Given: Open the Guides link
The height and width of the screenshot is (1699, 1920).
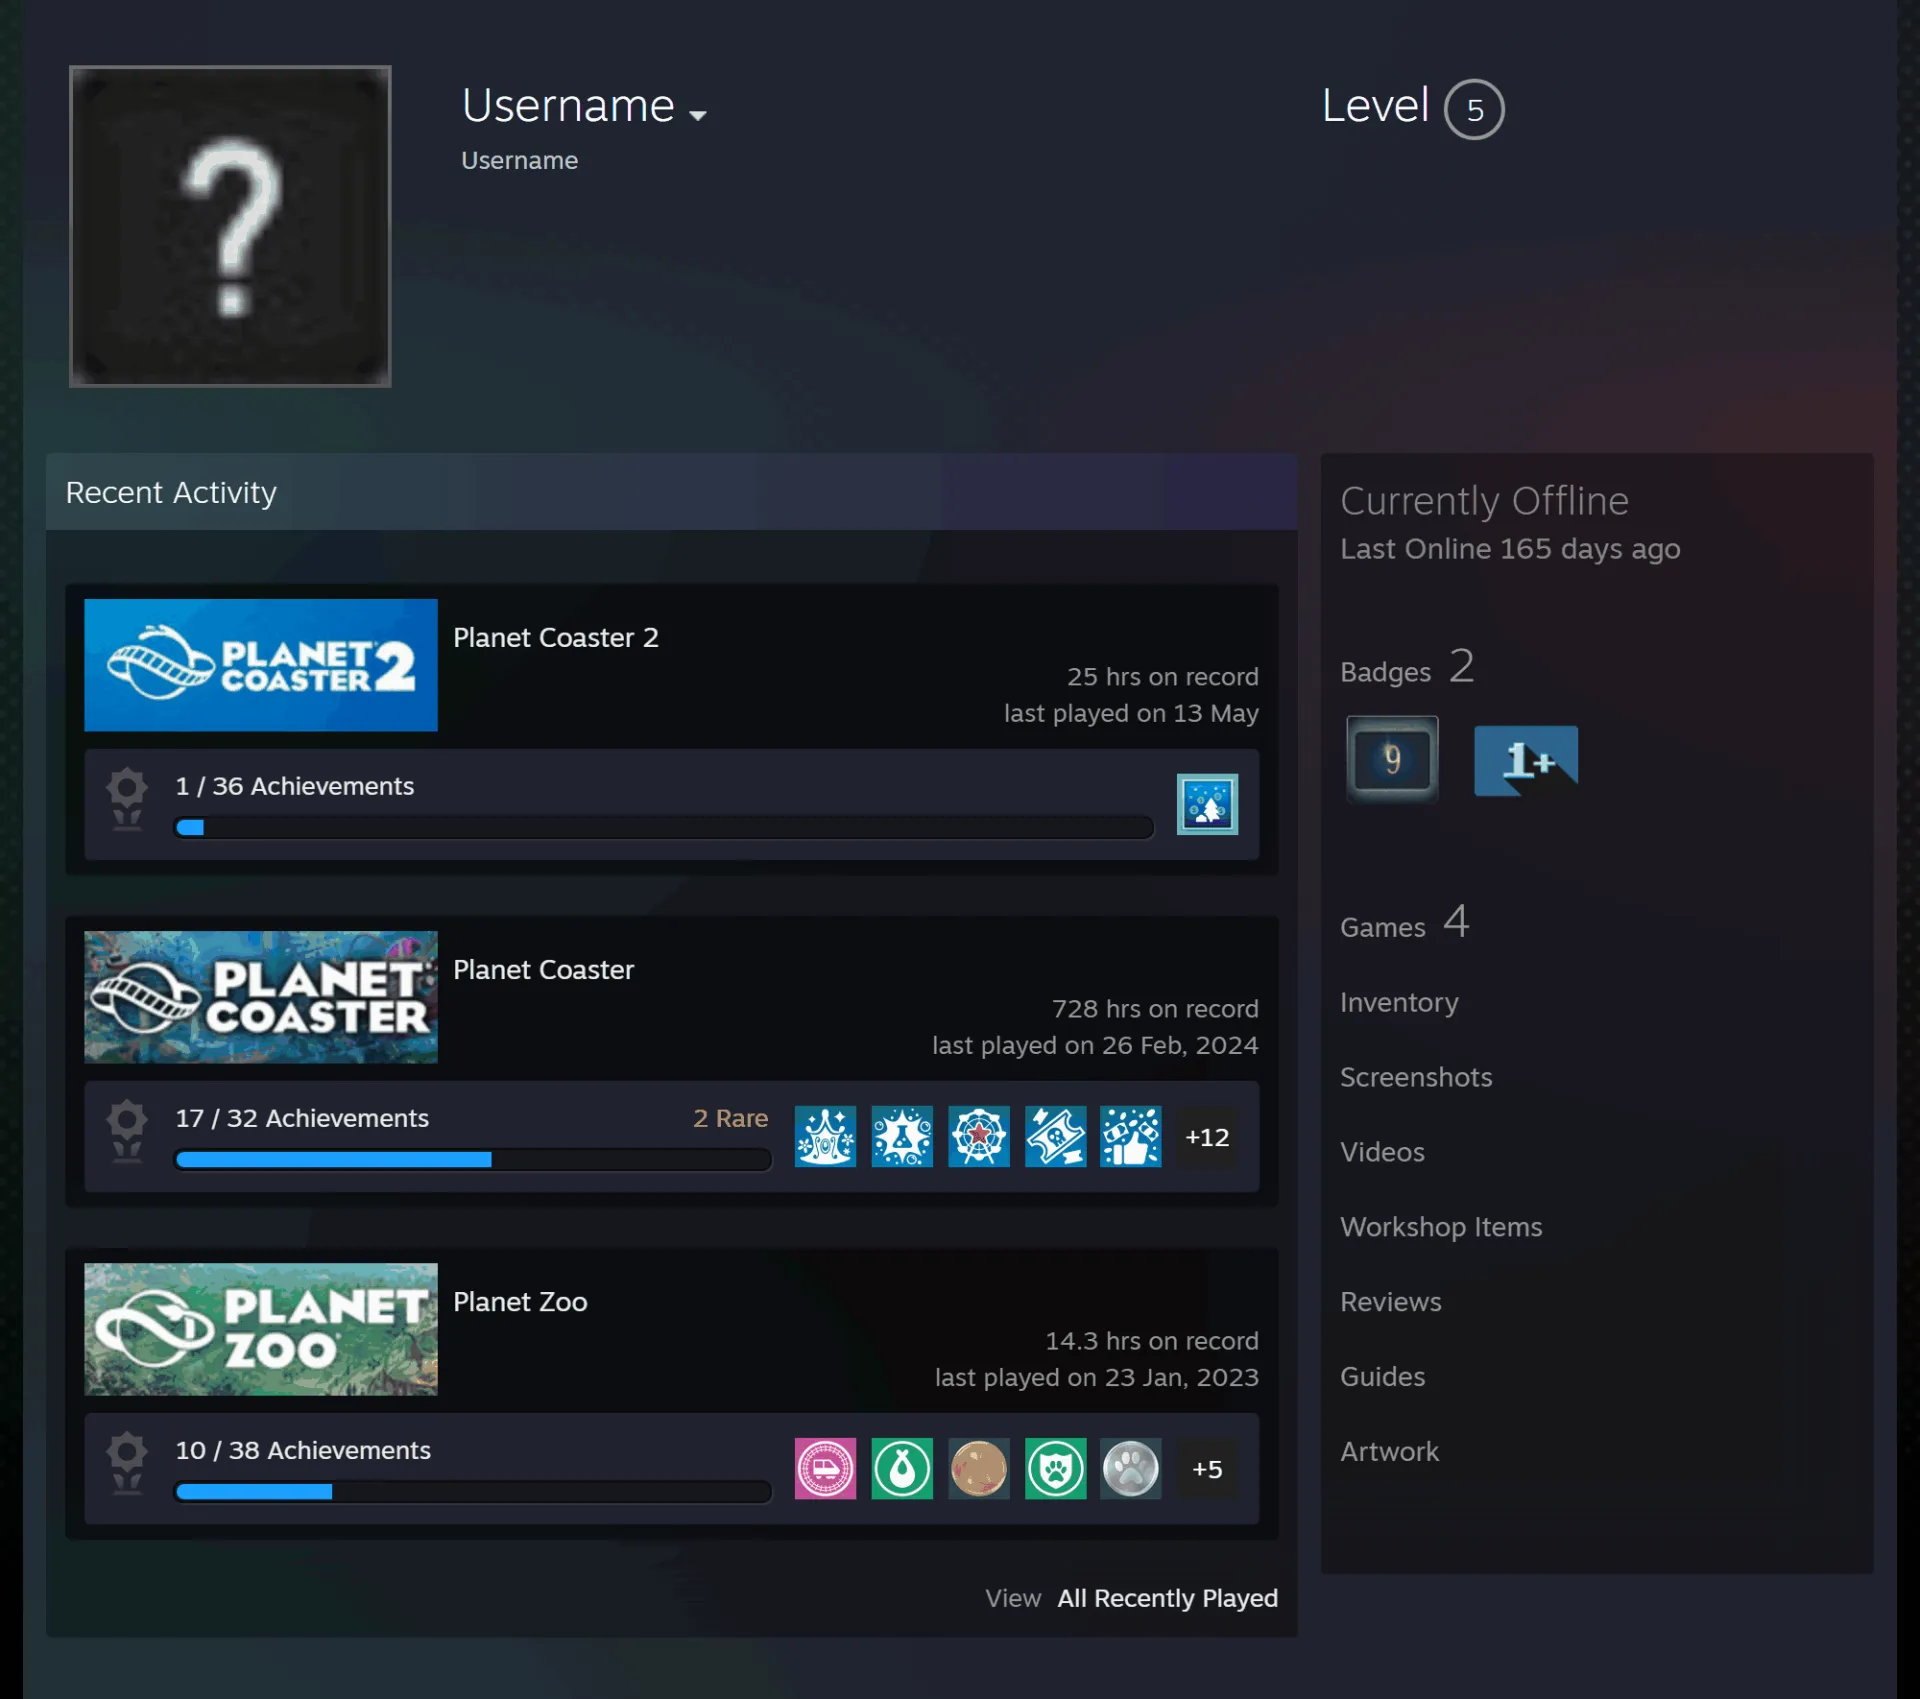Looking at the screenshot, I should coord(1382,1377).
